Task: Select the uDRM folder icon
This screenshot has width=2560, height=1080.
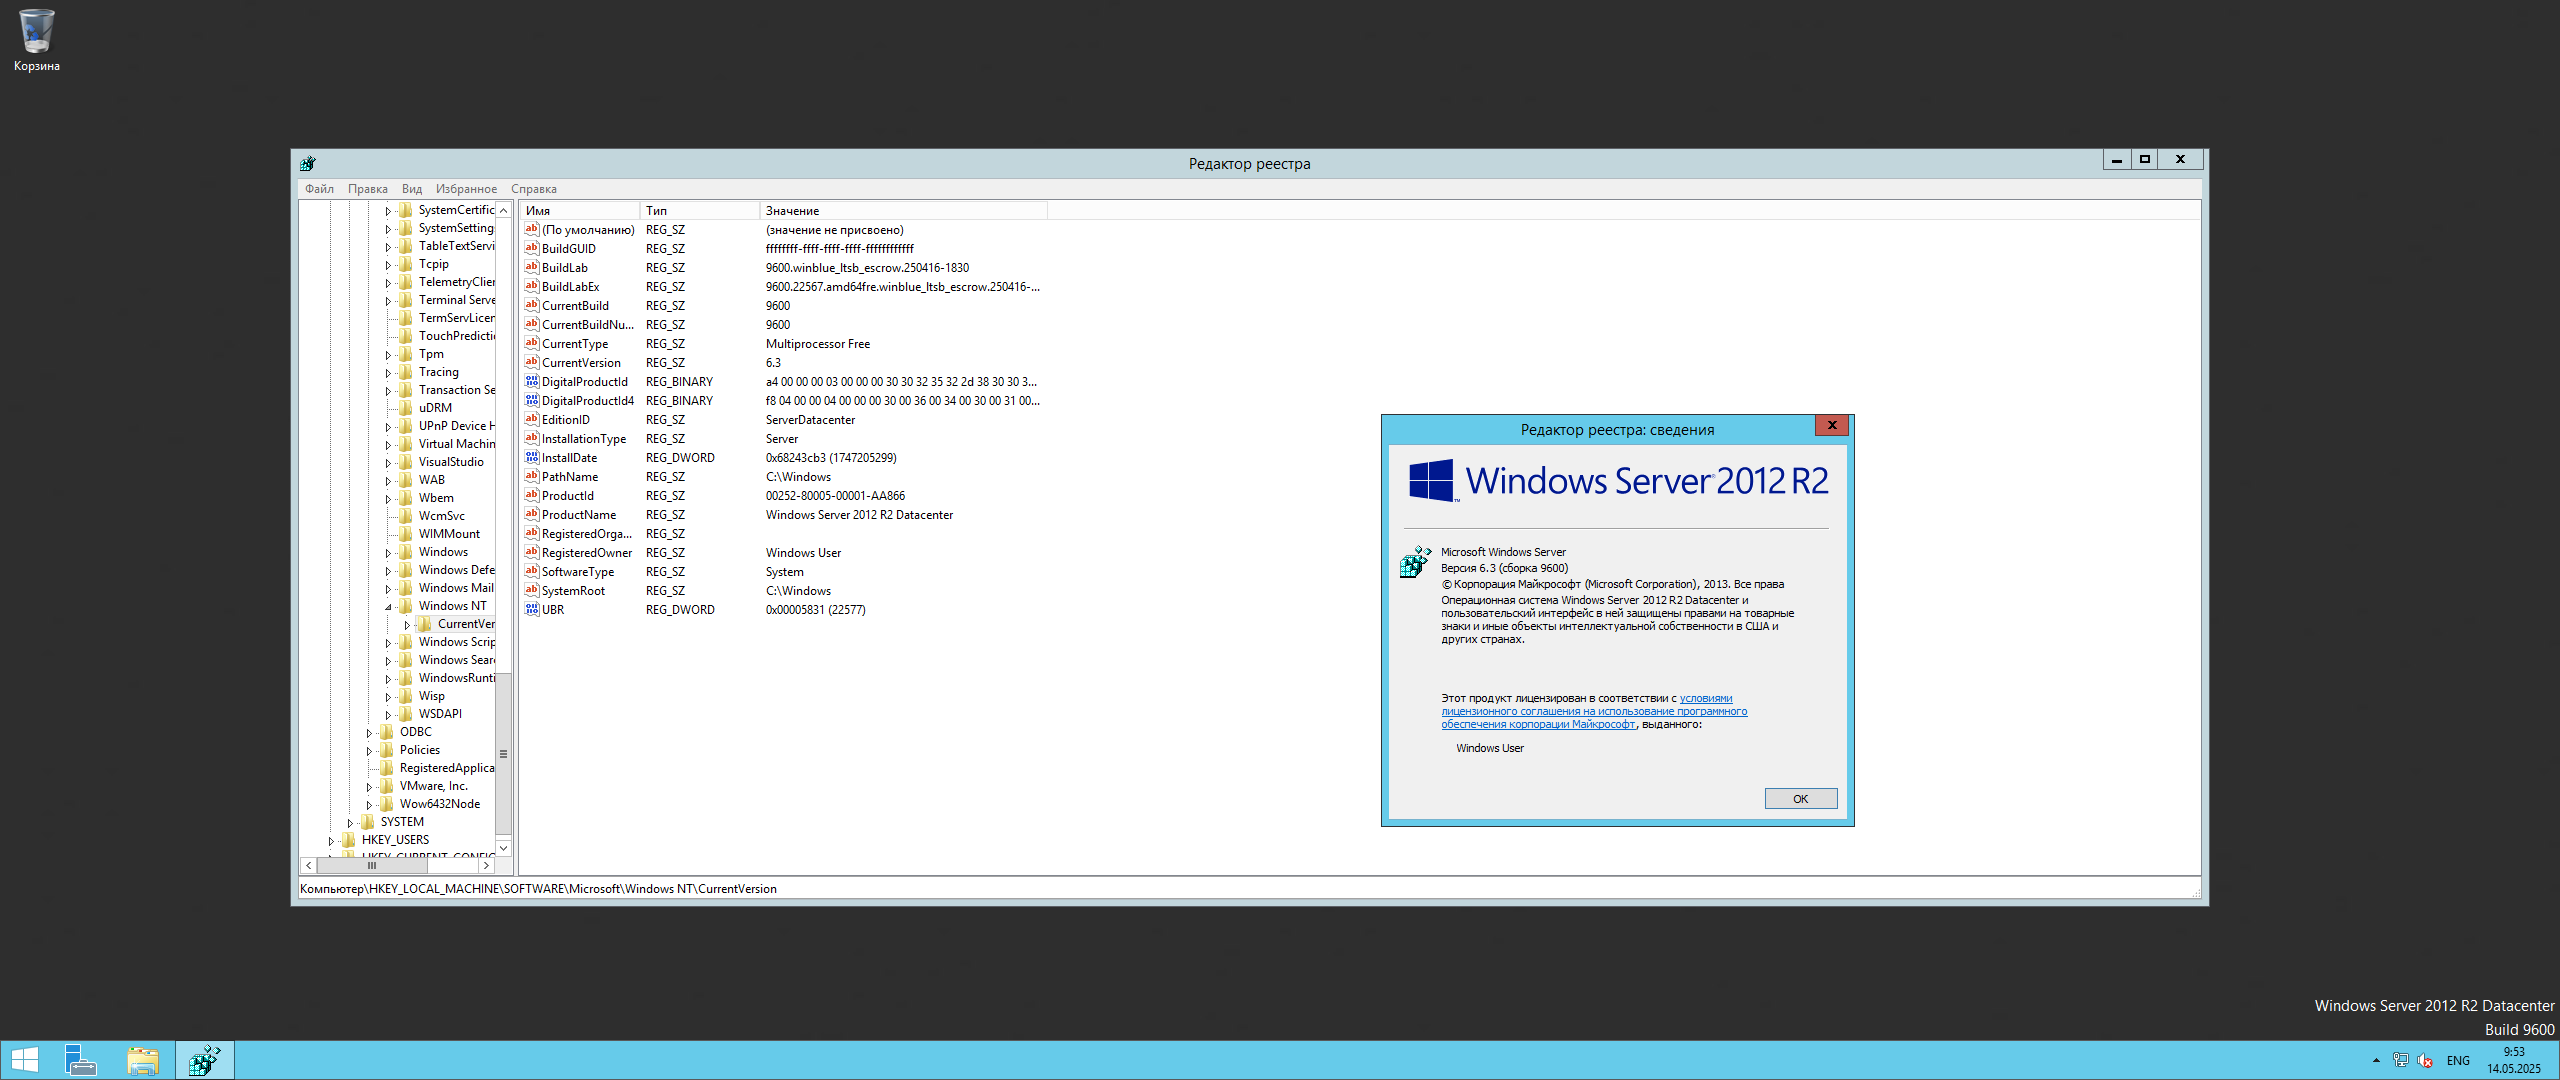Action: coord(406,408)
